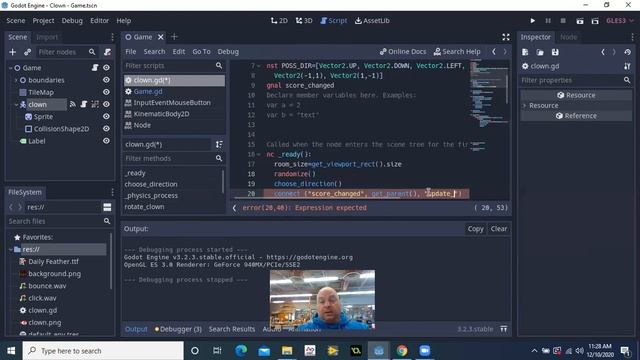
Task: Play a custom scene icon
Action: pyautogui.click(x=595, y=21)
